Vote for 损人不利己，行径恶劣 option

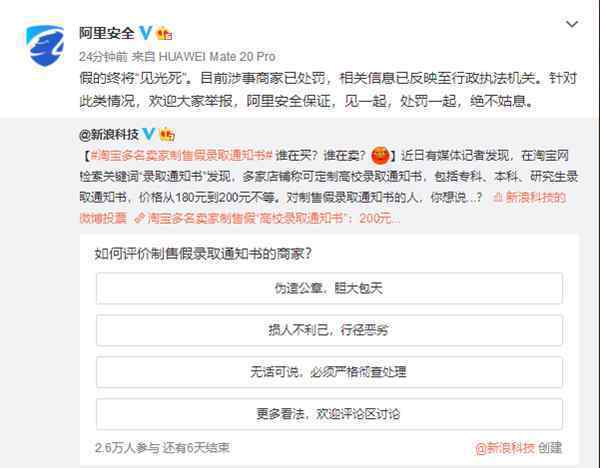coord(329,330)
